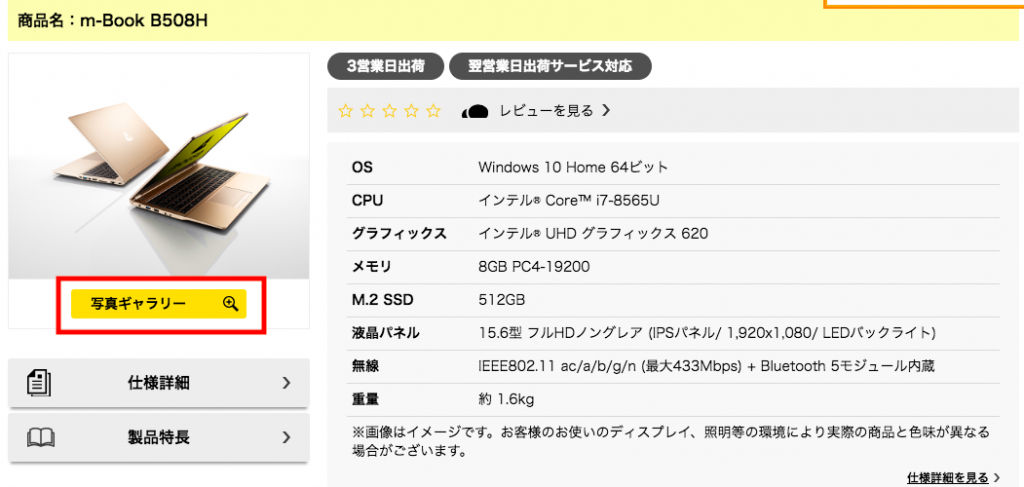Image resolution: width=1024 pixels, height=487 pixels.
Task: Open the 仕様詳細を見る link at bottom
Action: pos(948,478)
